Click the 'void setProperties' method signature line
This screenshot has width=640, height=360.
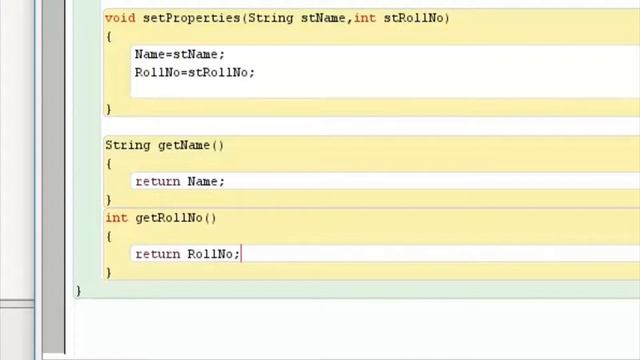[x=277, y=18]
